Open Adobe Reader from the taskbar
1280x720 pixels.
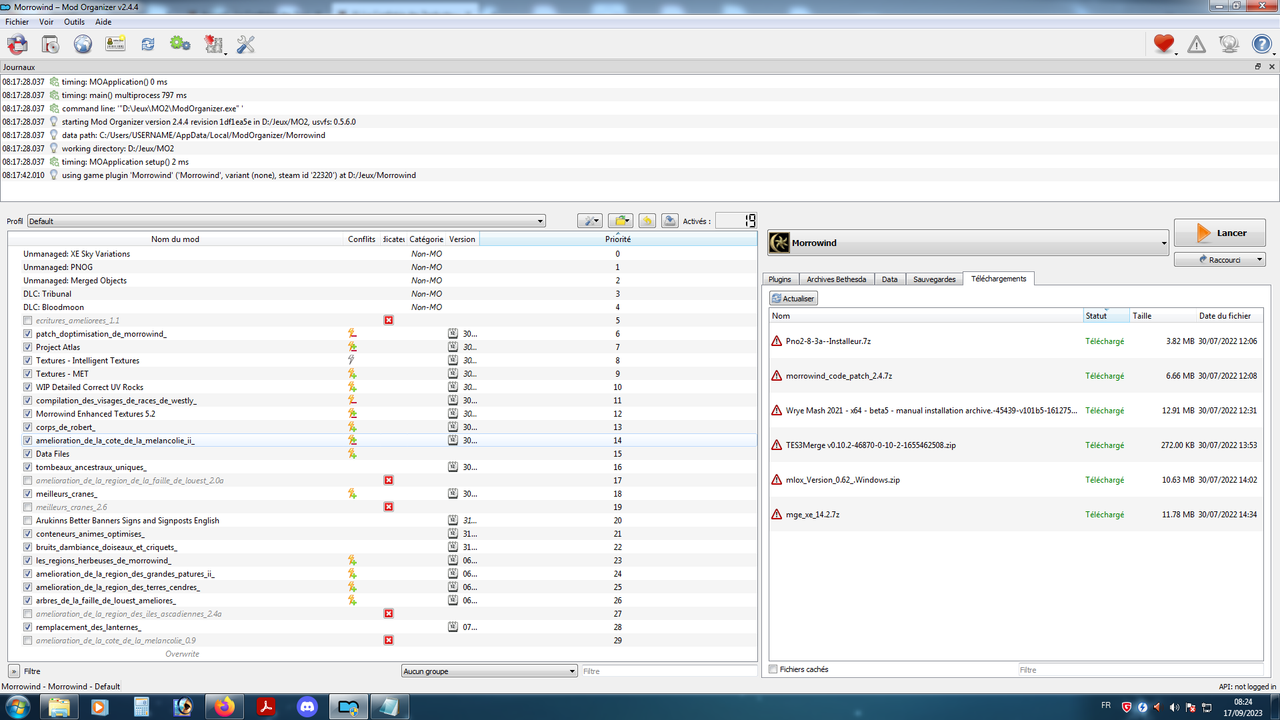pos(266,706)
